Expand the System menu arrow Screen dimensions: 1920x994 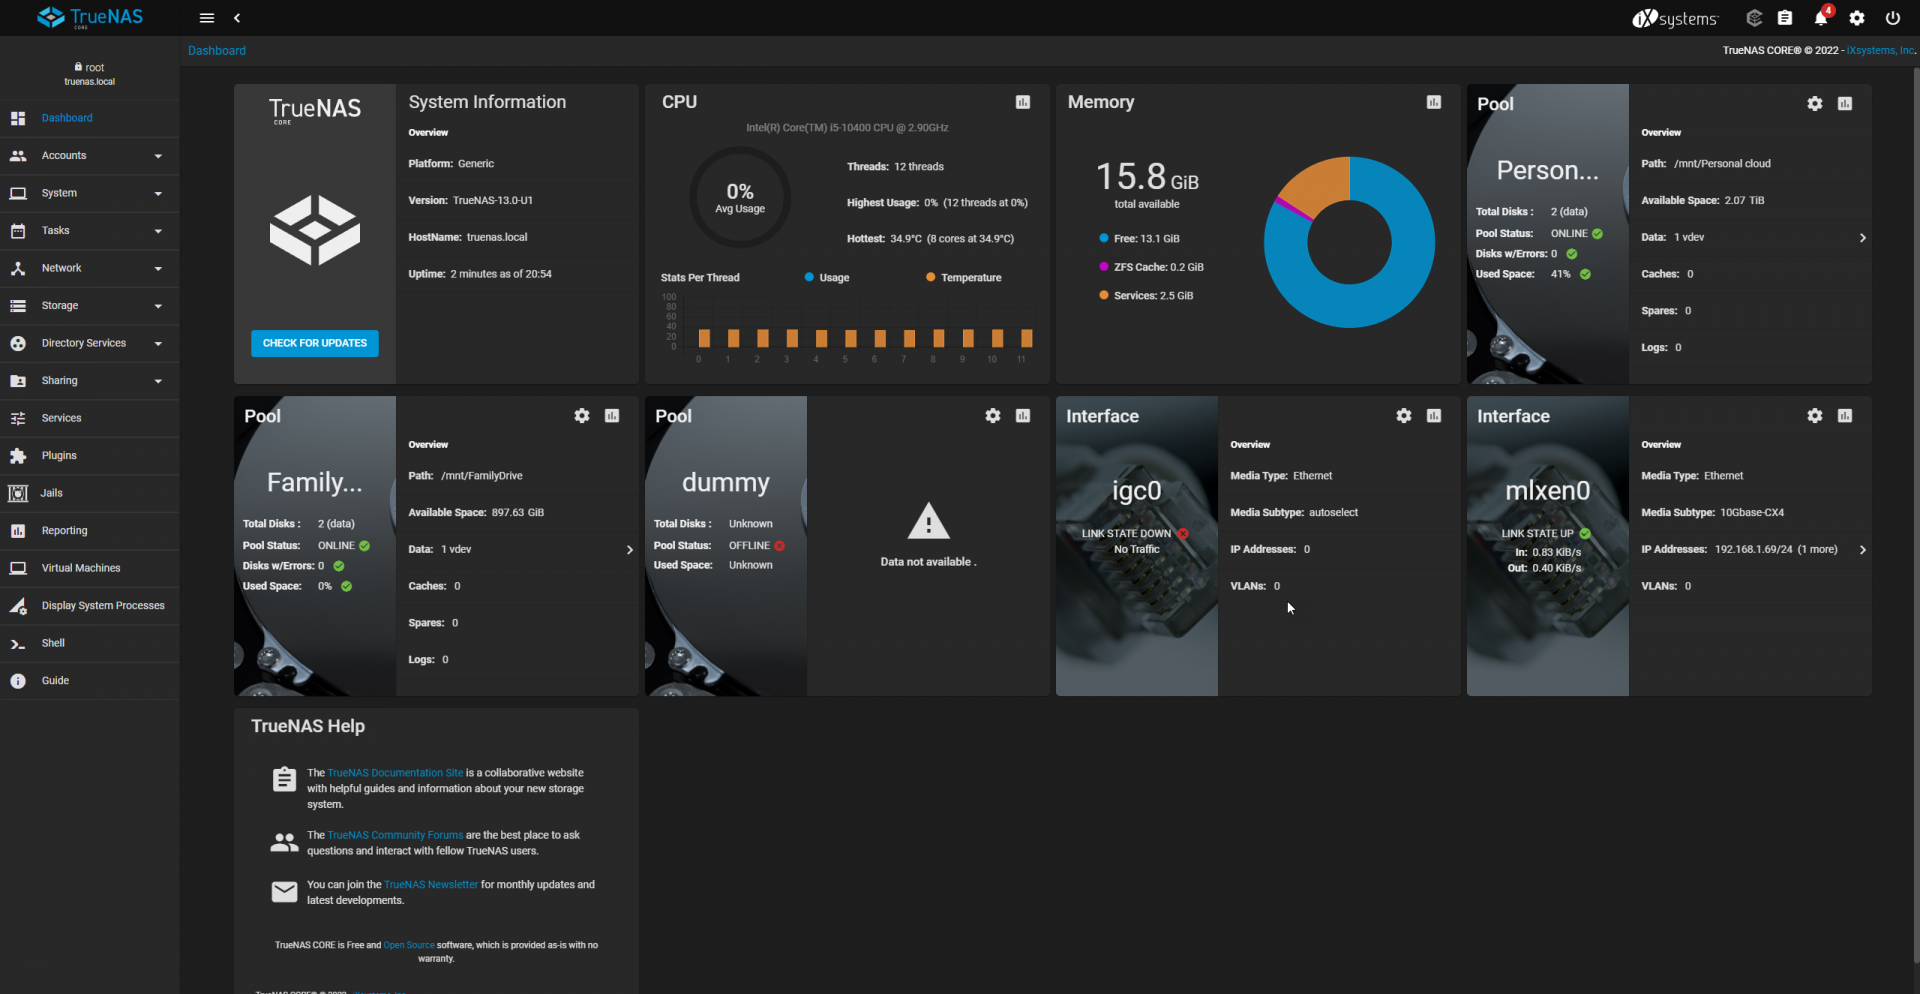(x=158, y=194)
